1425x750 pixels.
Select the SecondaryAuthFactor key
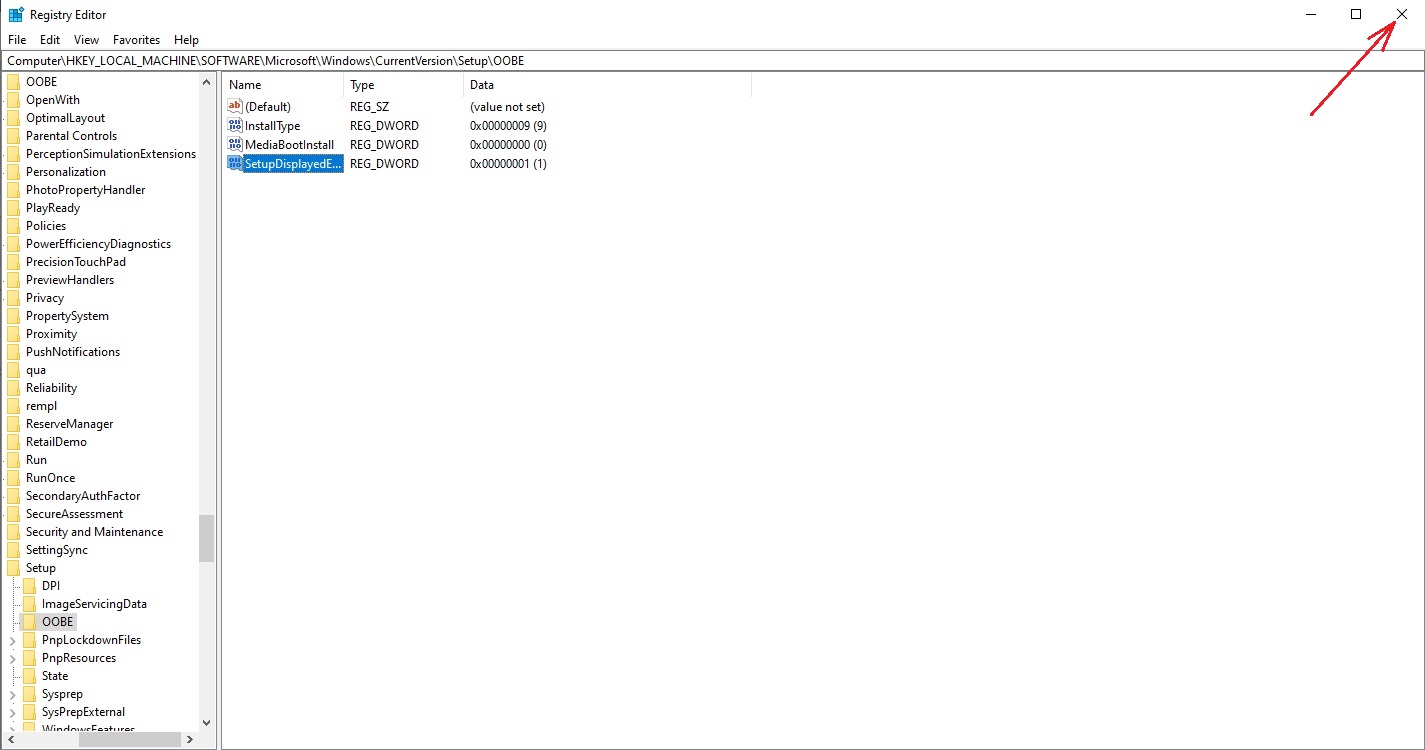pyautogui.click(x=83, y=496)
